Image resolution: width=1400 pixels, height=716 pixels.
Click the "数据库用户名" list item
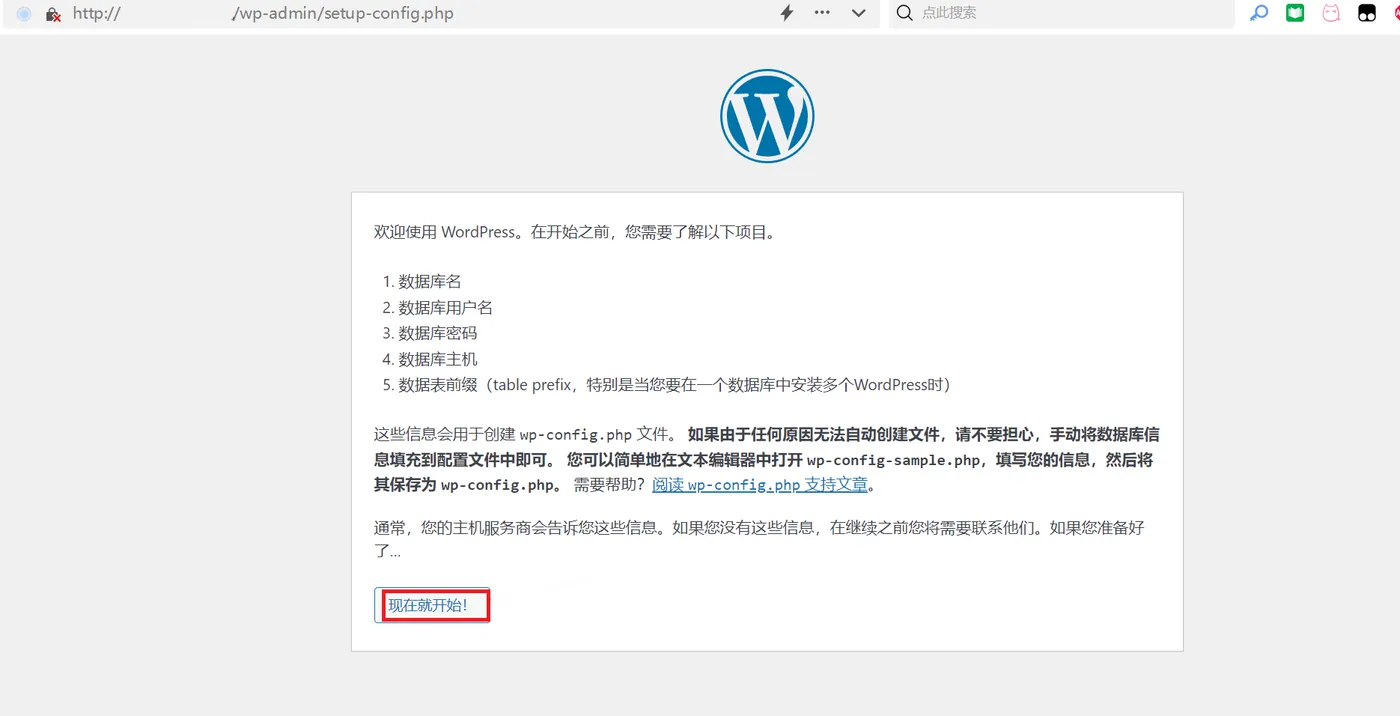point(446,308)
